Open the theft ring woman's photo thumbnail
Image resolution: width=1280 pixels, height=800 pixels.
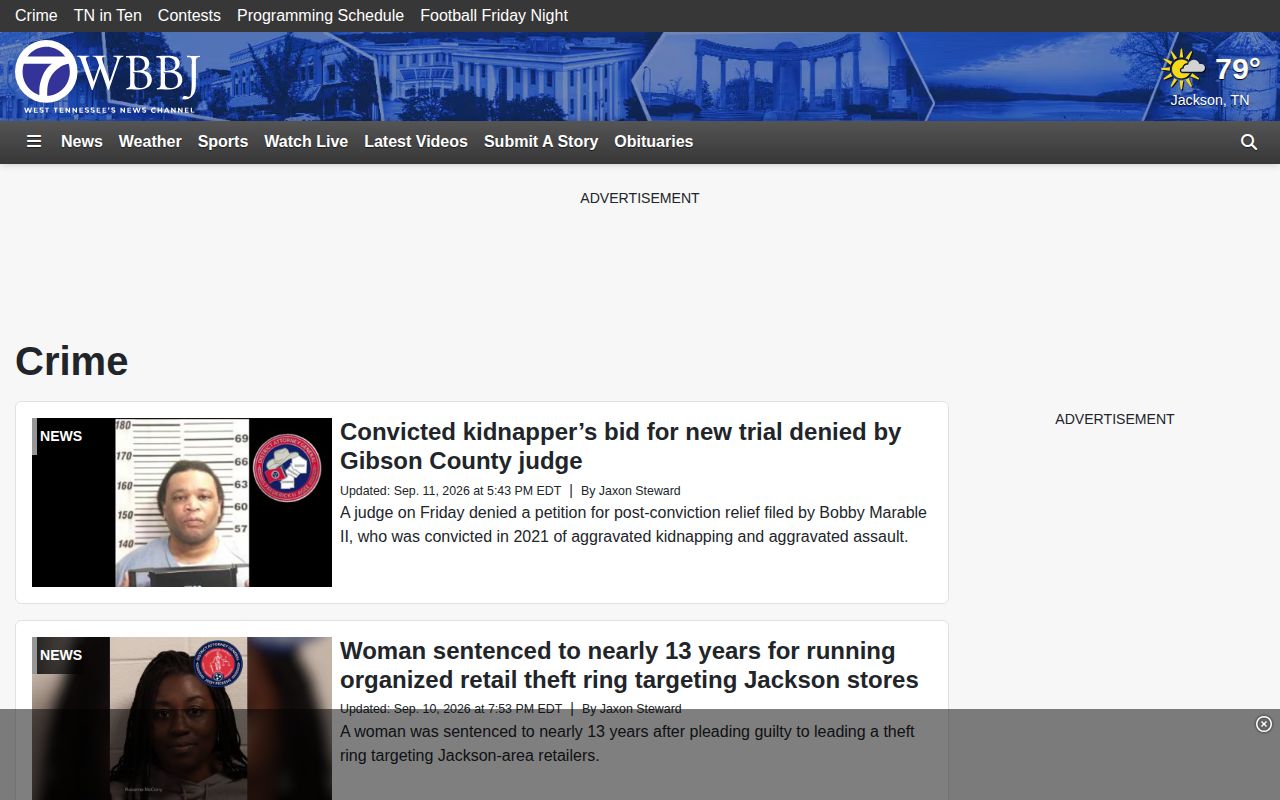pyautogui.click(x=182, y=718)
